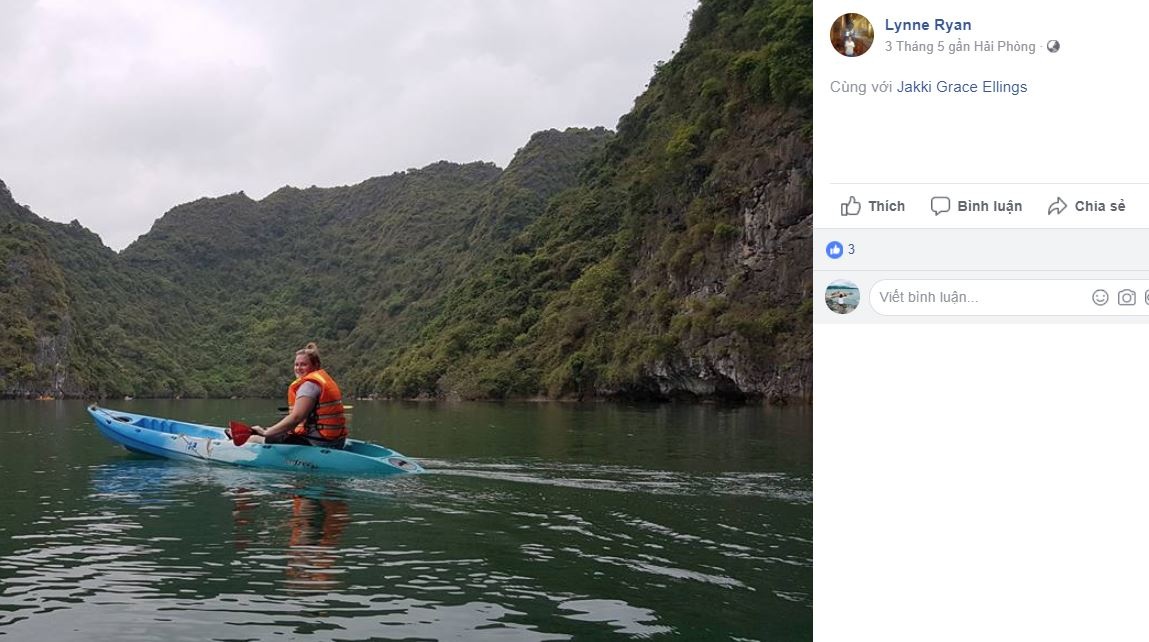This screenshot has width=1149, height=642.
Task: Click the speech bubble icon beside Bình luận
Action: (940, 205)
